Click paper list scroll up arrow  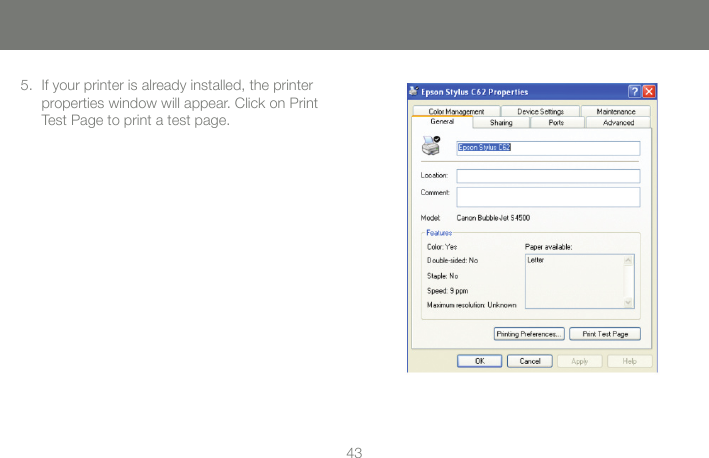[x=628, y=260]
